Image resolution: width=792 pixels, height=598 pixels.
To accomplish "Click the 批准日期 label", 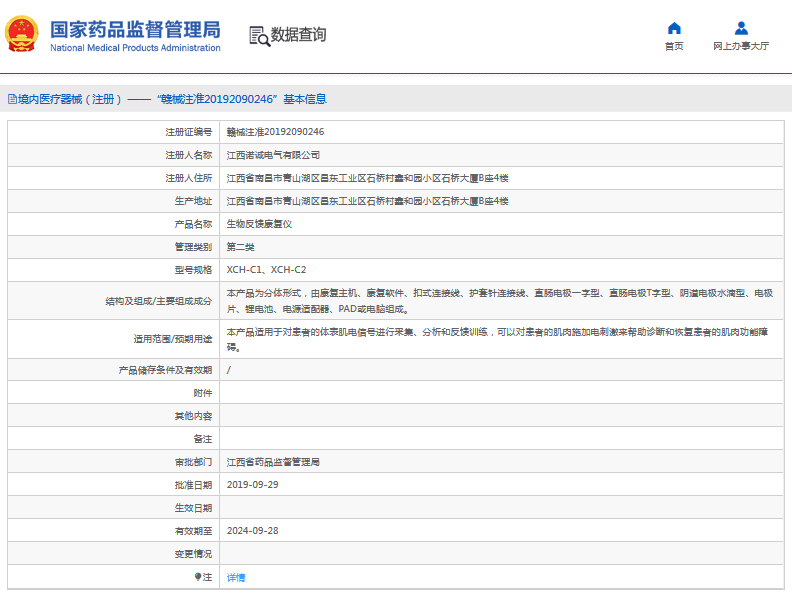I will point(193,485).
